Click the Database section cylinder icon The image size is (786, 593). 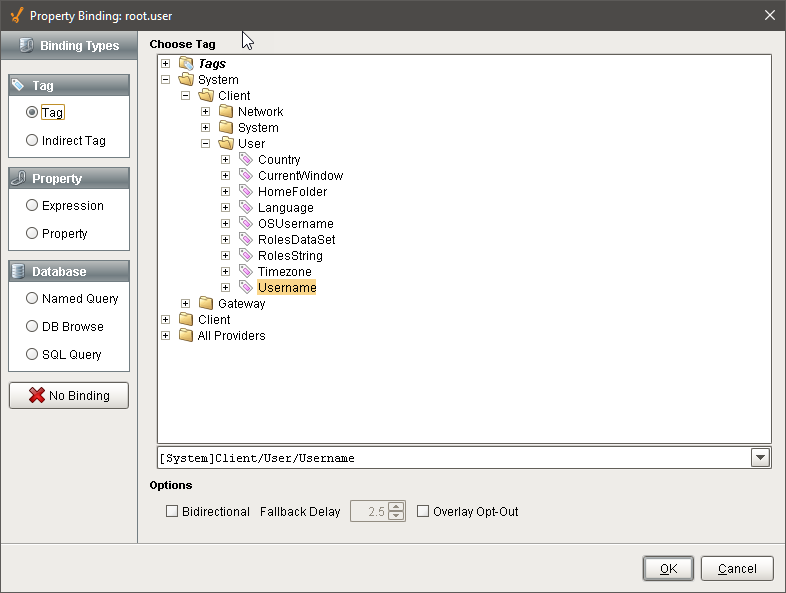point(18,271)
